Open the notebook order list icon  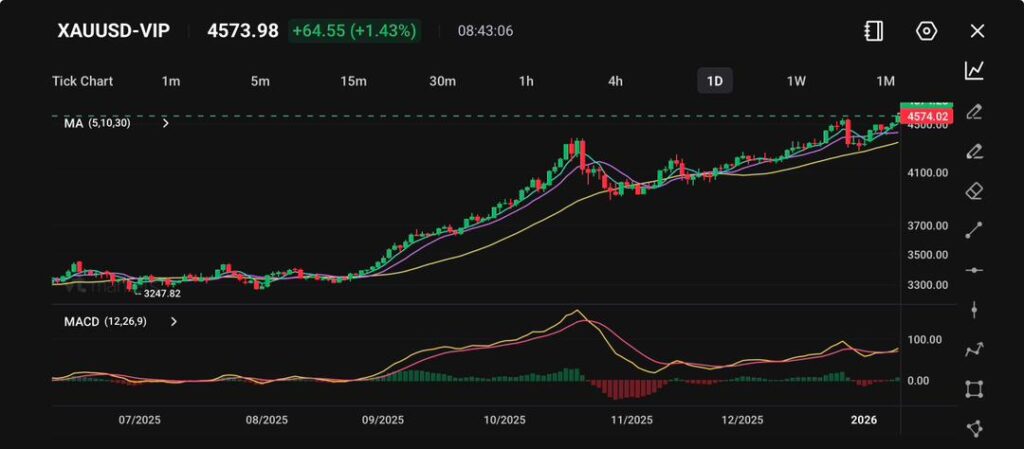[x=873, y=31]
